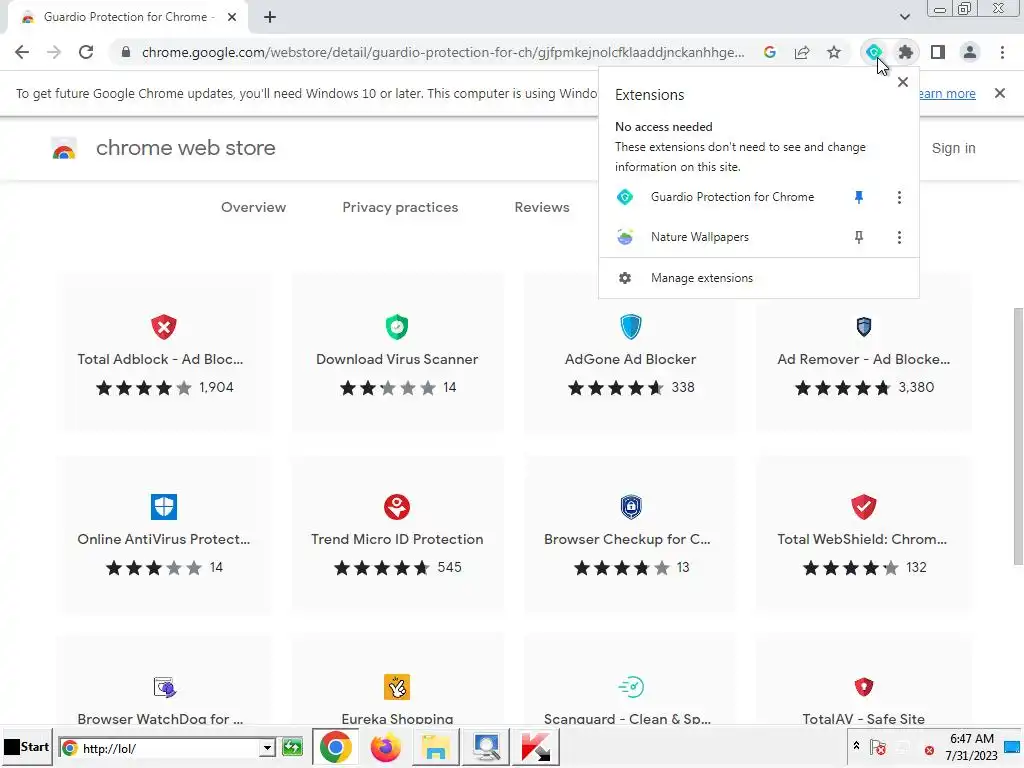Close the Guardio Protection for Chrome tab

pyautogui.click(x=232, y=17)
